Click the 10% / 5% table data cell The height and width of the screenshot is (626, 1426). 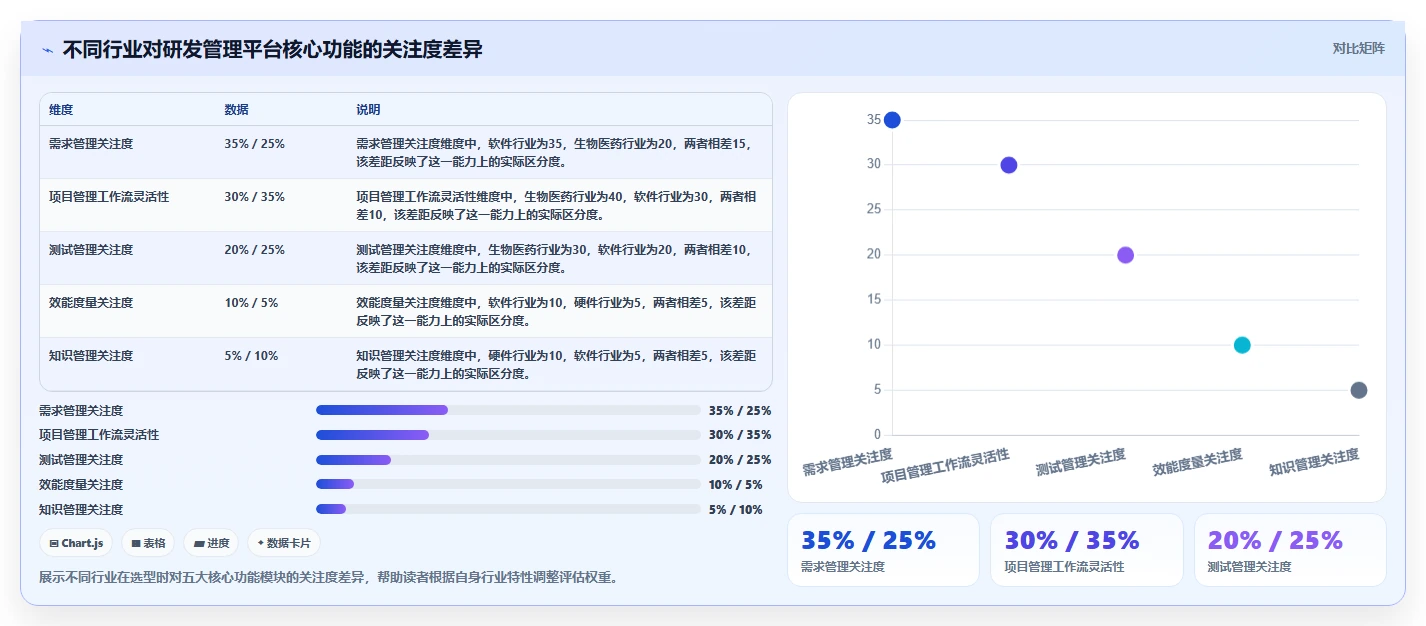pyautogui.click(x=251, y=303)
